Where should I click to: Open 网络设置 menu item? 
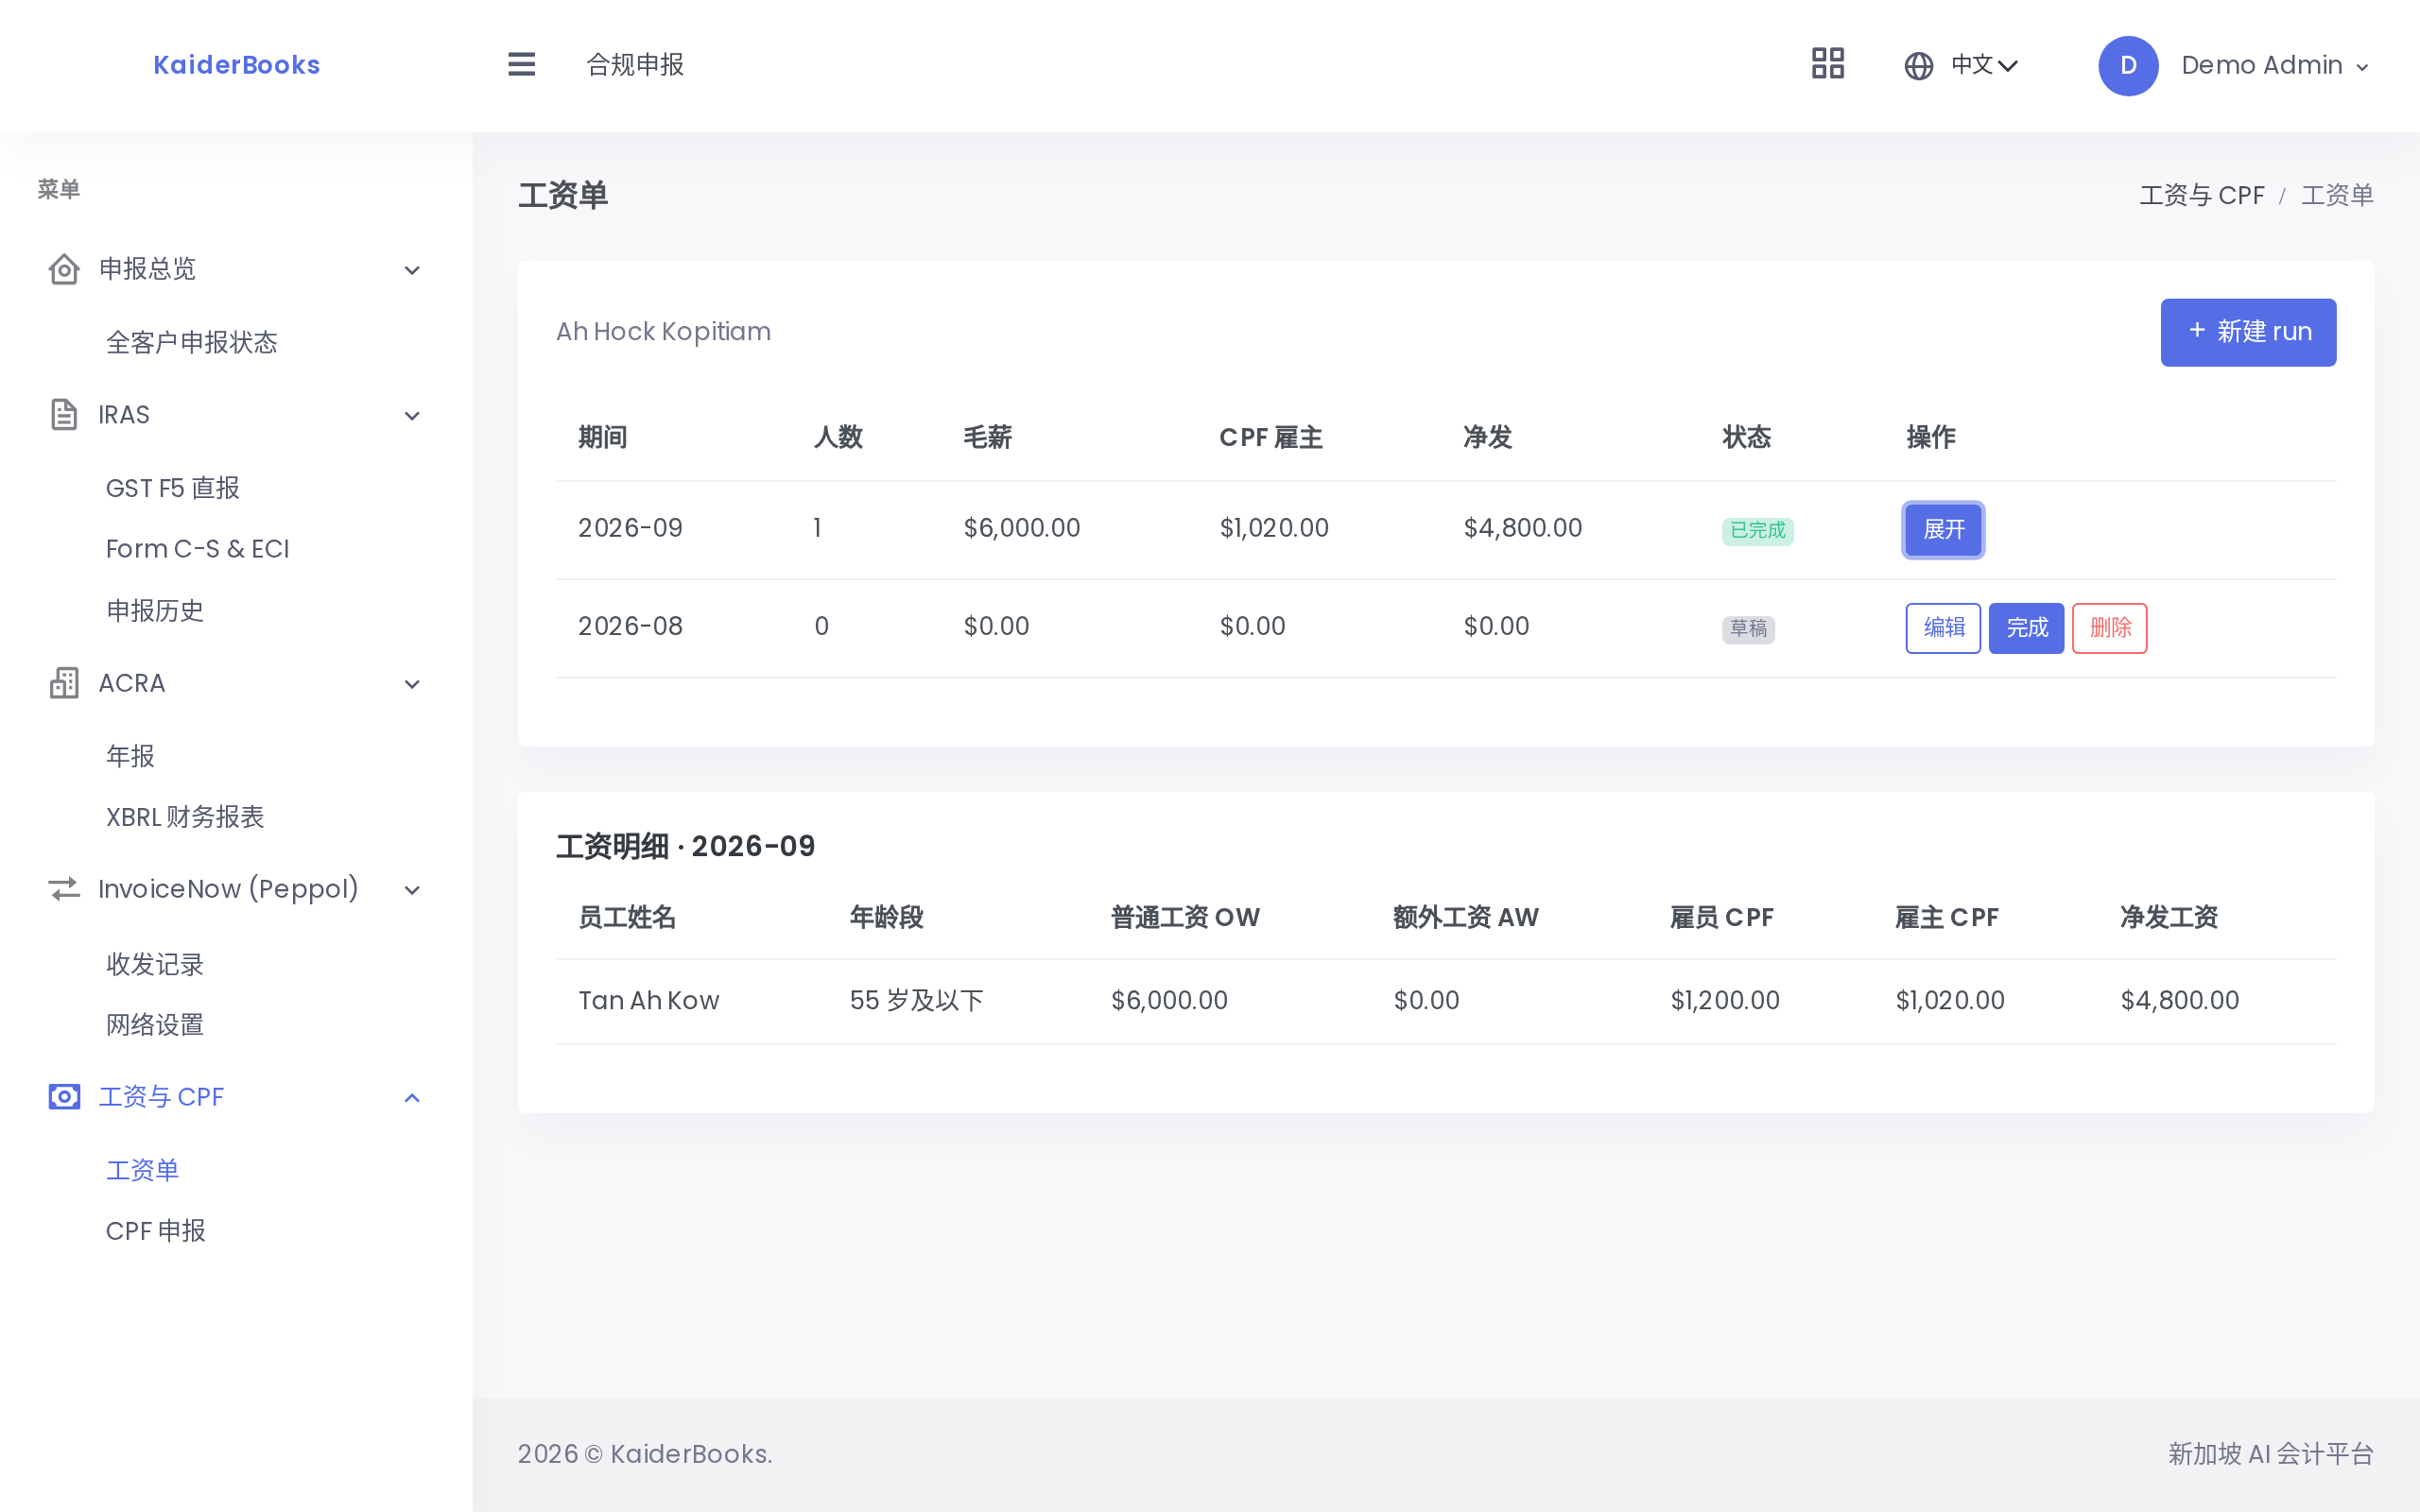[155, 1025]
